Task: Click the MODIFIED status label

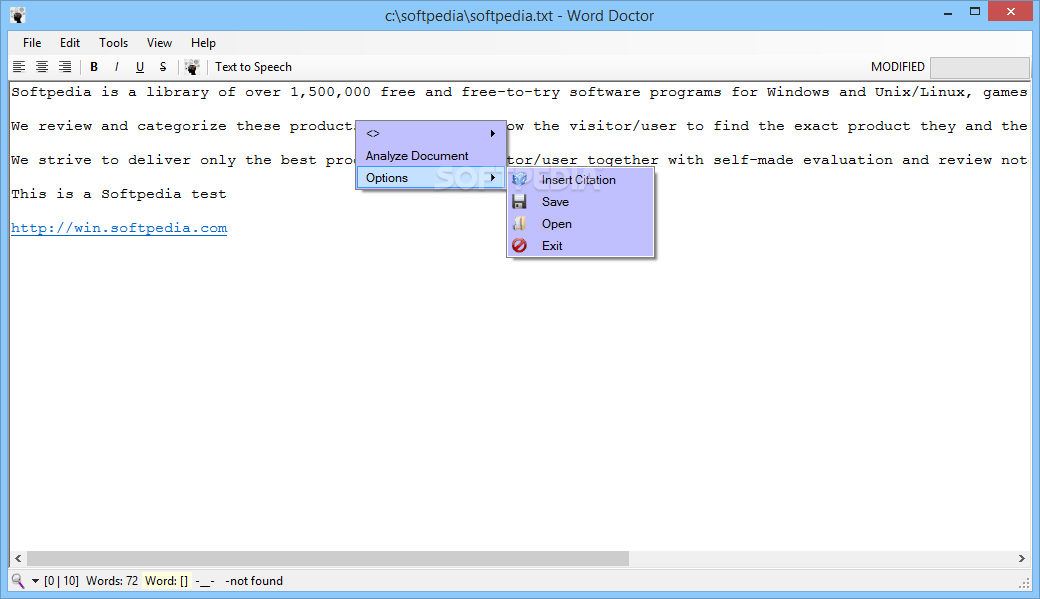Action: pyautogui.click(x=897, y=67)
